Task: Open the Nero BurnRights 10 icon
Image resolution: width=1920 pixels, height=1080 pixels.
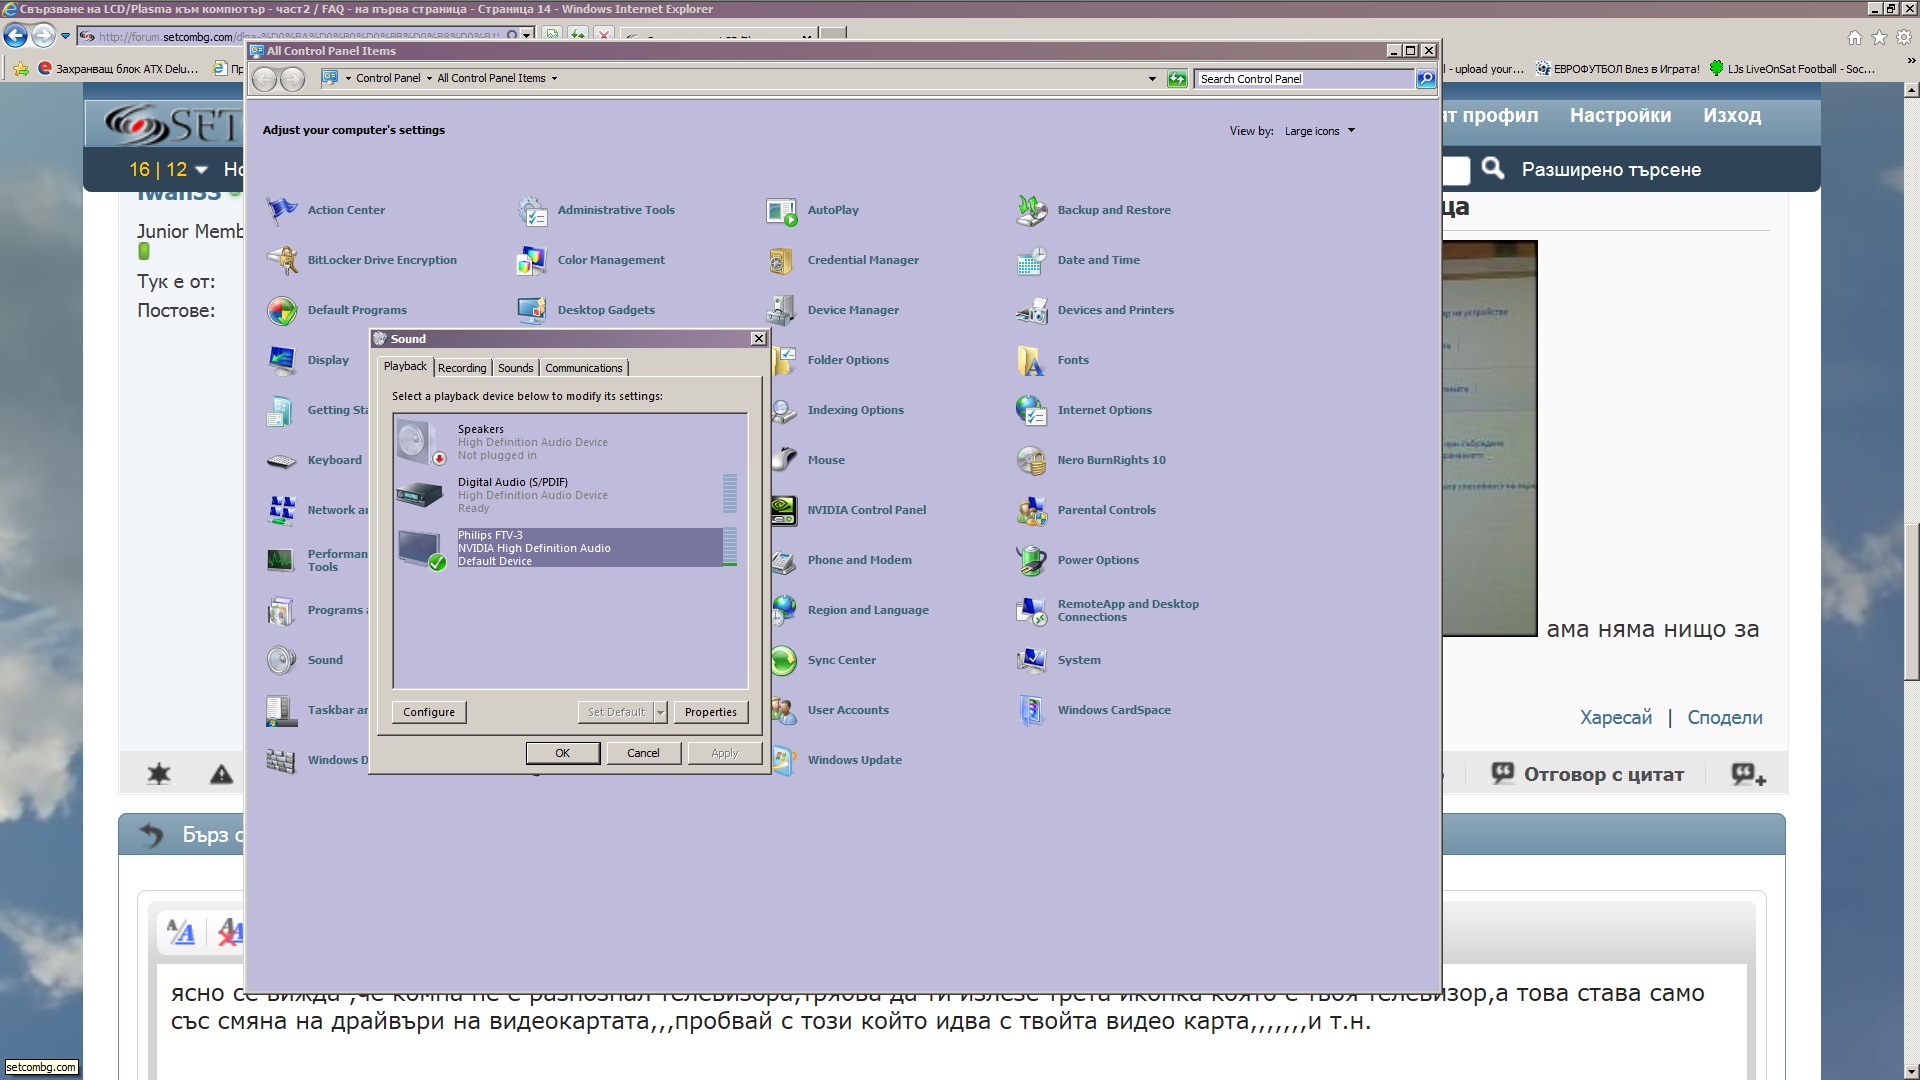Action: point(1031,460)
